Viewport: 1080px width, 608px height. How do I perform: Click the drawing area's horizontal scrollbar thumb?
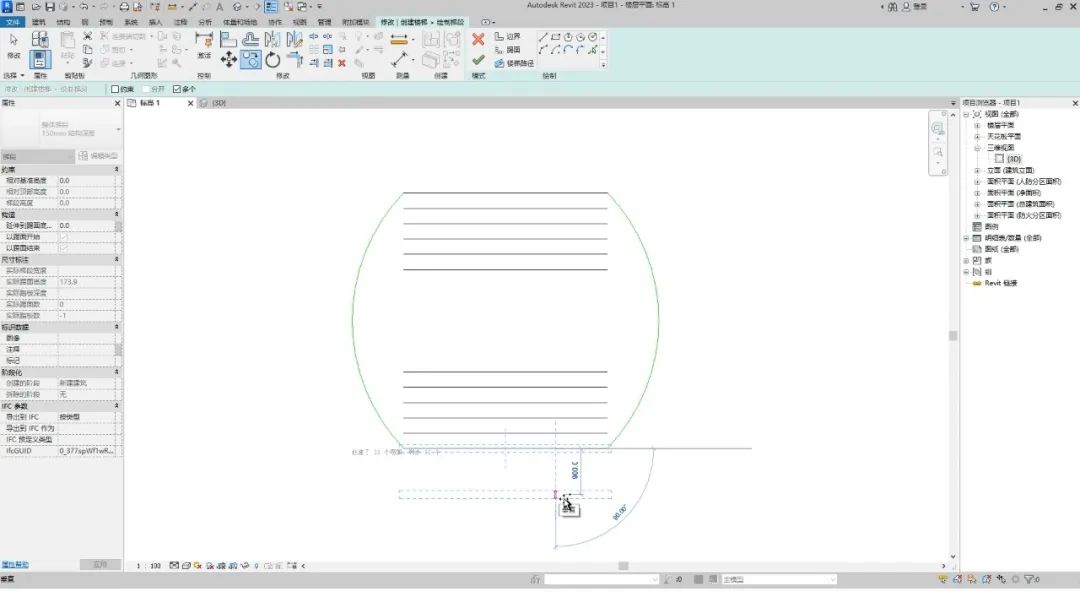623,566
